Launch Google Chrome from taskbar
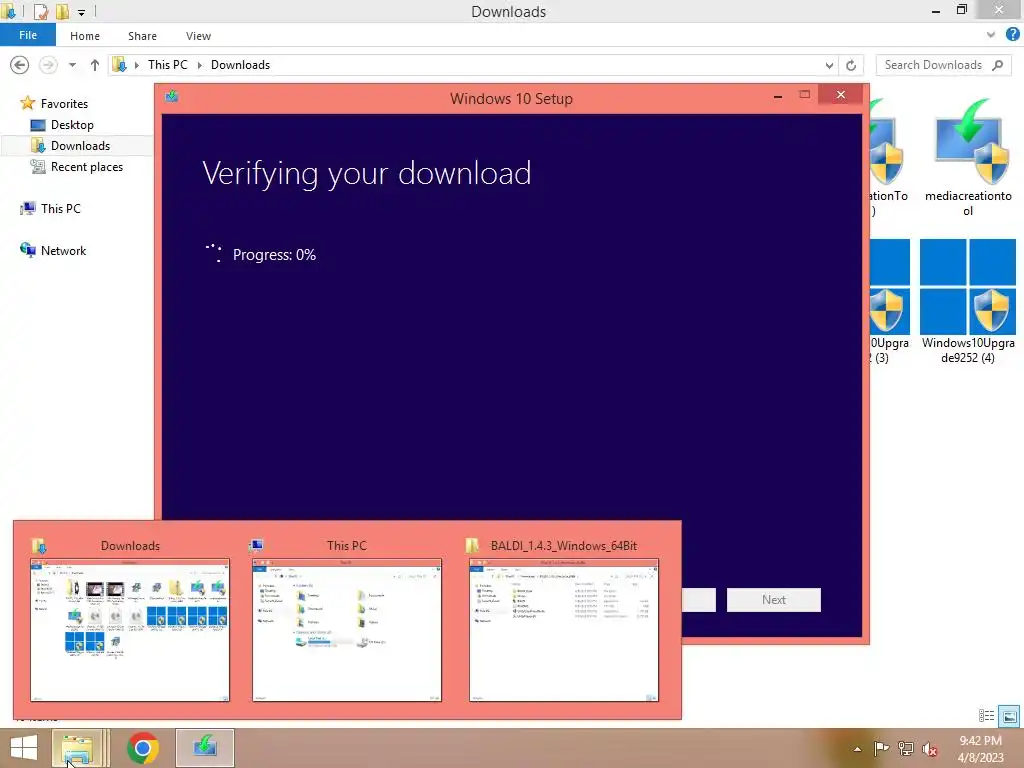Image resolution: width=1024 pixels, height=768 pixels. pyautogui.click(x=143, y=748)
